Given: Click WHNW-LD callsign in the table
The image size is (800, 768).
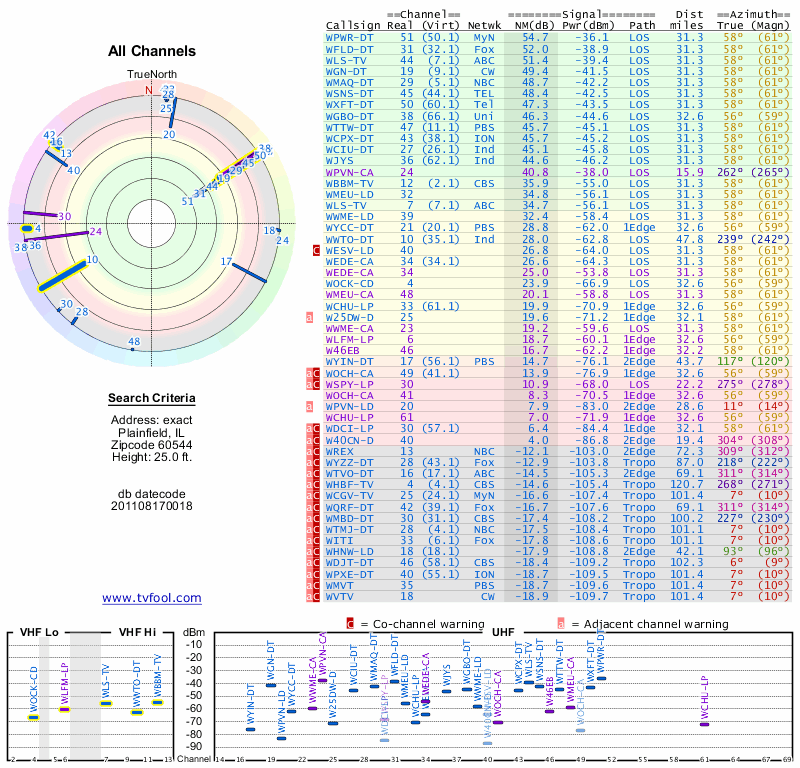Looking at the screenshot, I should pos(349,552).
